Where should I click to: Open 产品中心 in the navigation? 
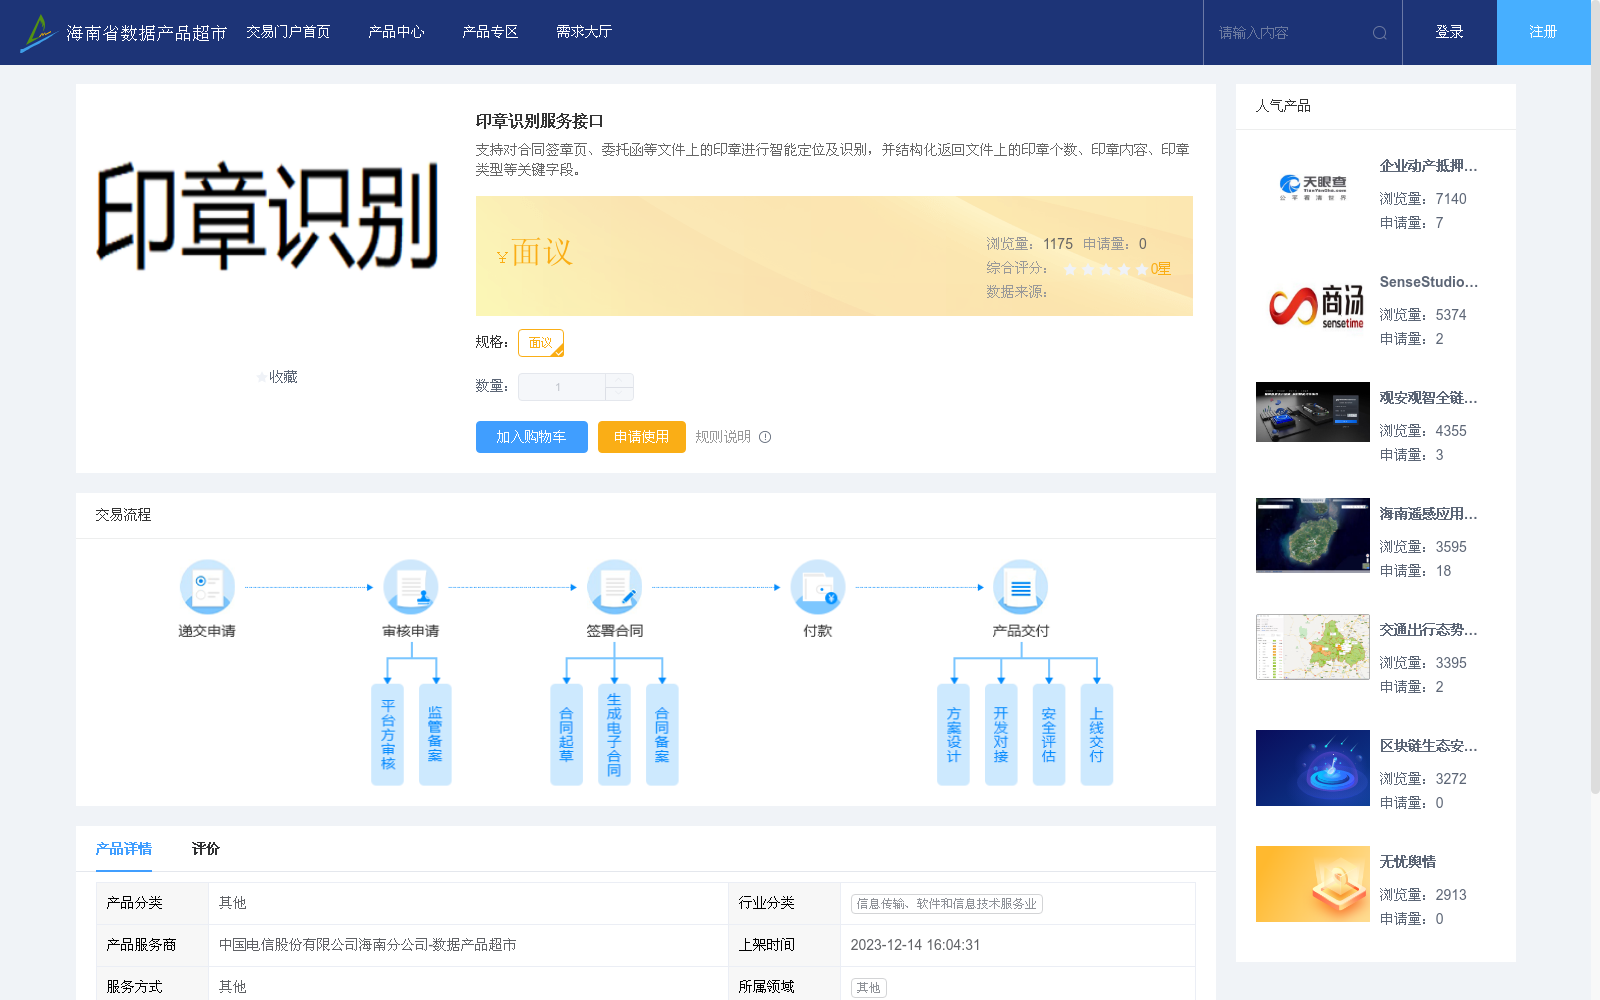pos(396,32)
